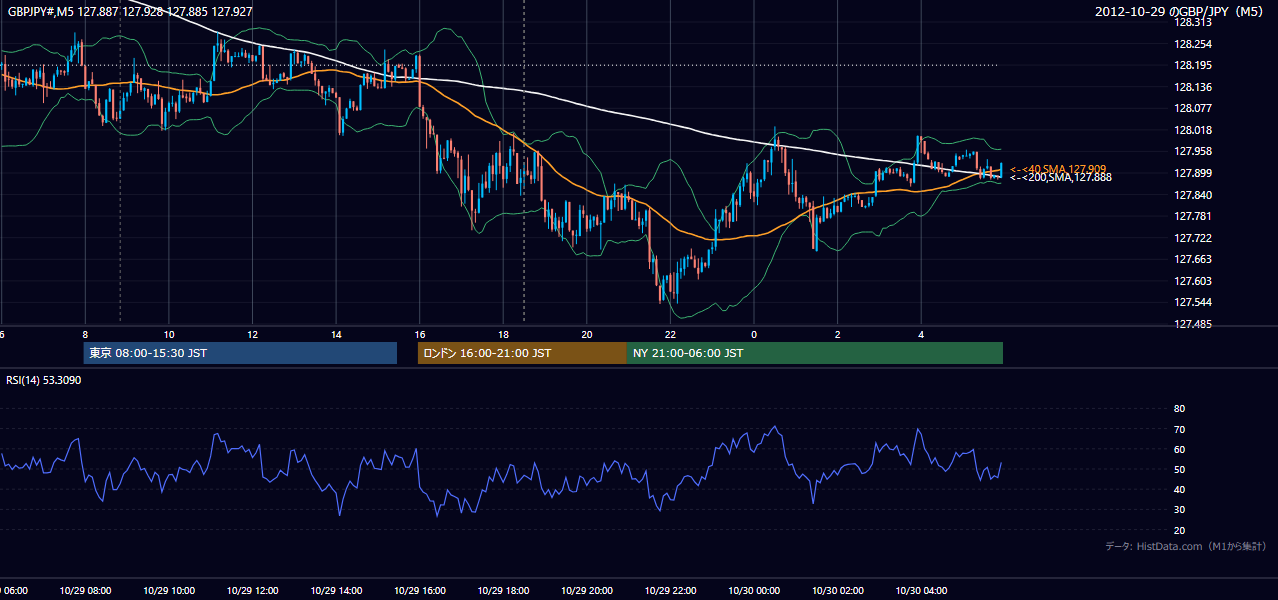Screen dimensions: 1278x600
Task: Click price axis value 127.663
Action: (1192, 259)
